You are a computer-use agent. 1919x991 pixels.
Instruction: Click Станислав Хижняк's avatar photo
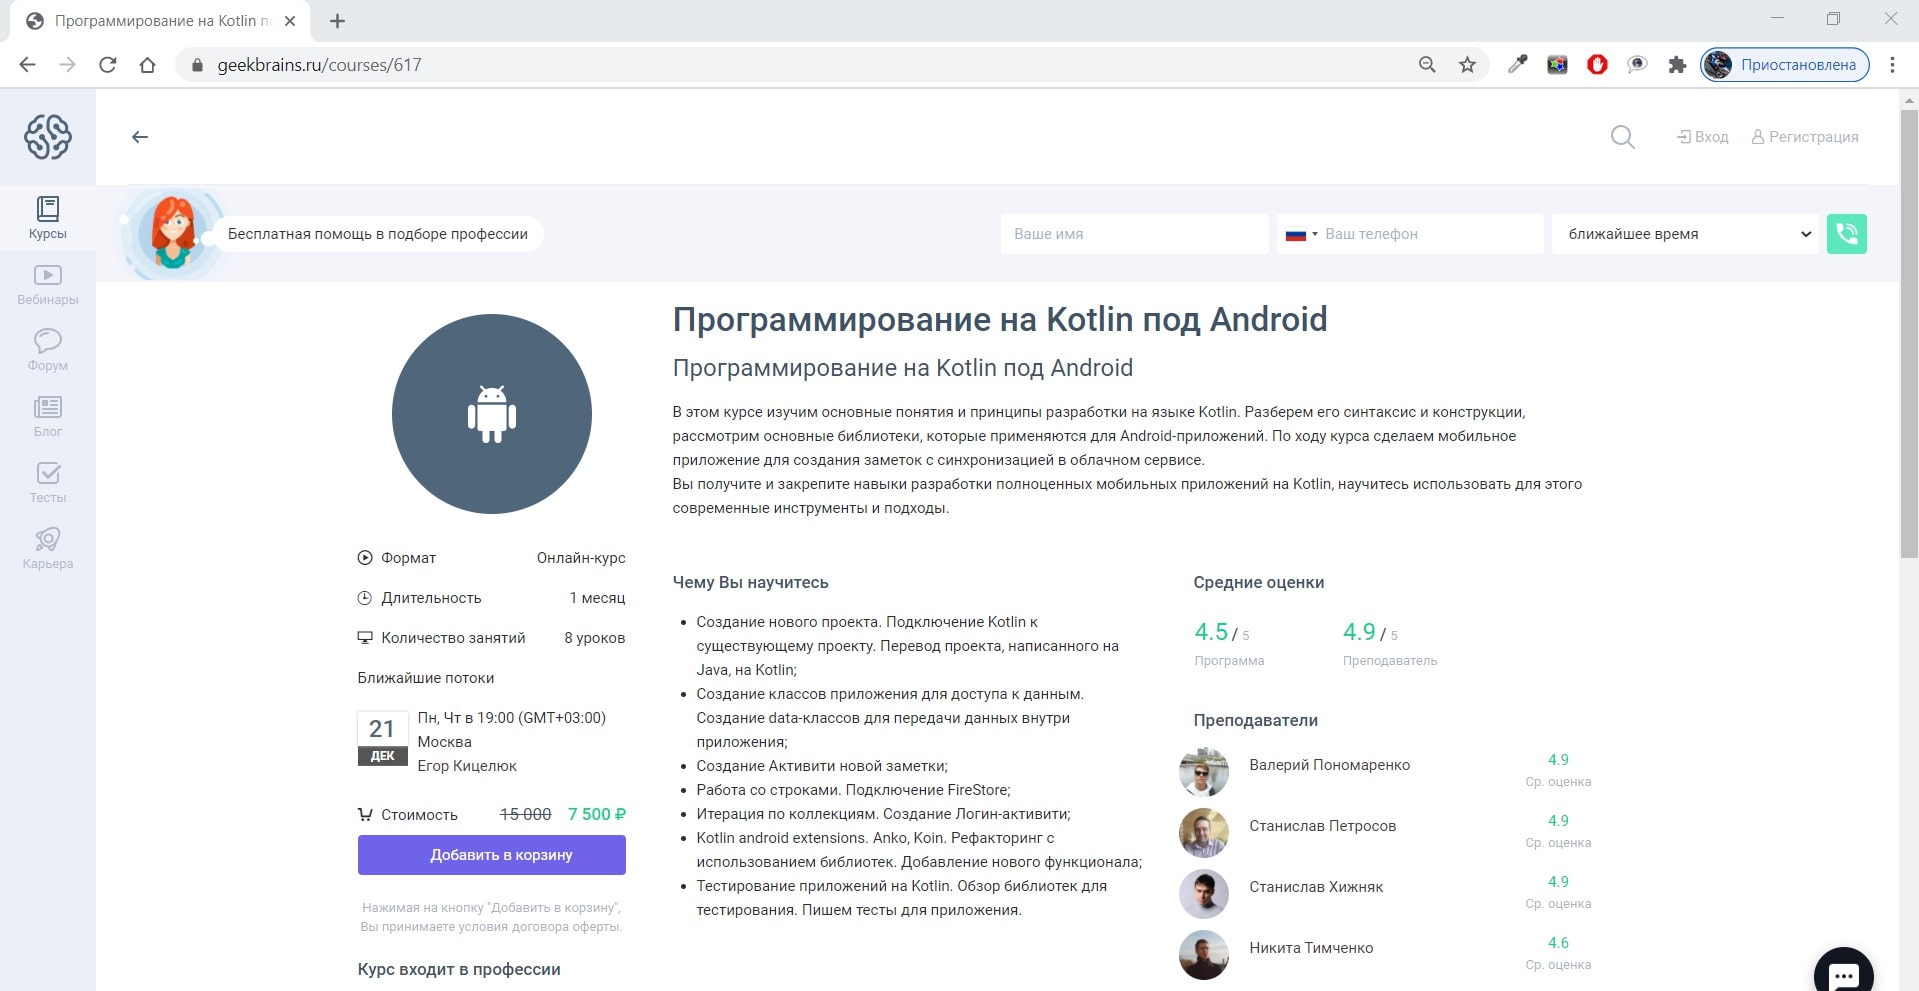[1204, 894]
